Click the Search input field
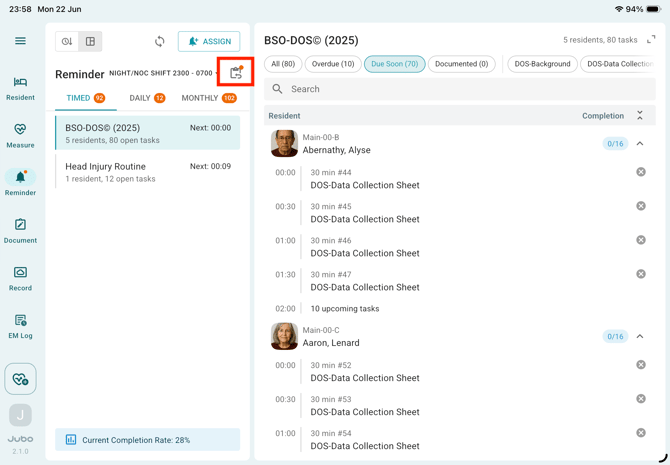The image size is (670, 465). coord(459,89)
